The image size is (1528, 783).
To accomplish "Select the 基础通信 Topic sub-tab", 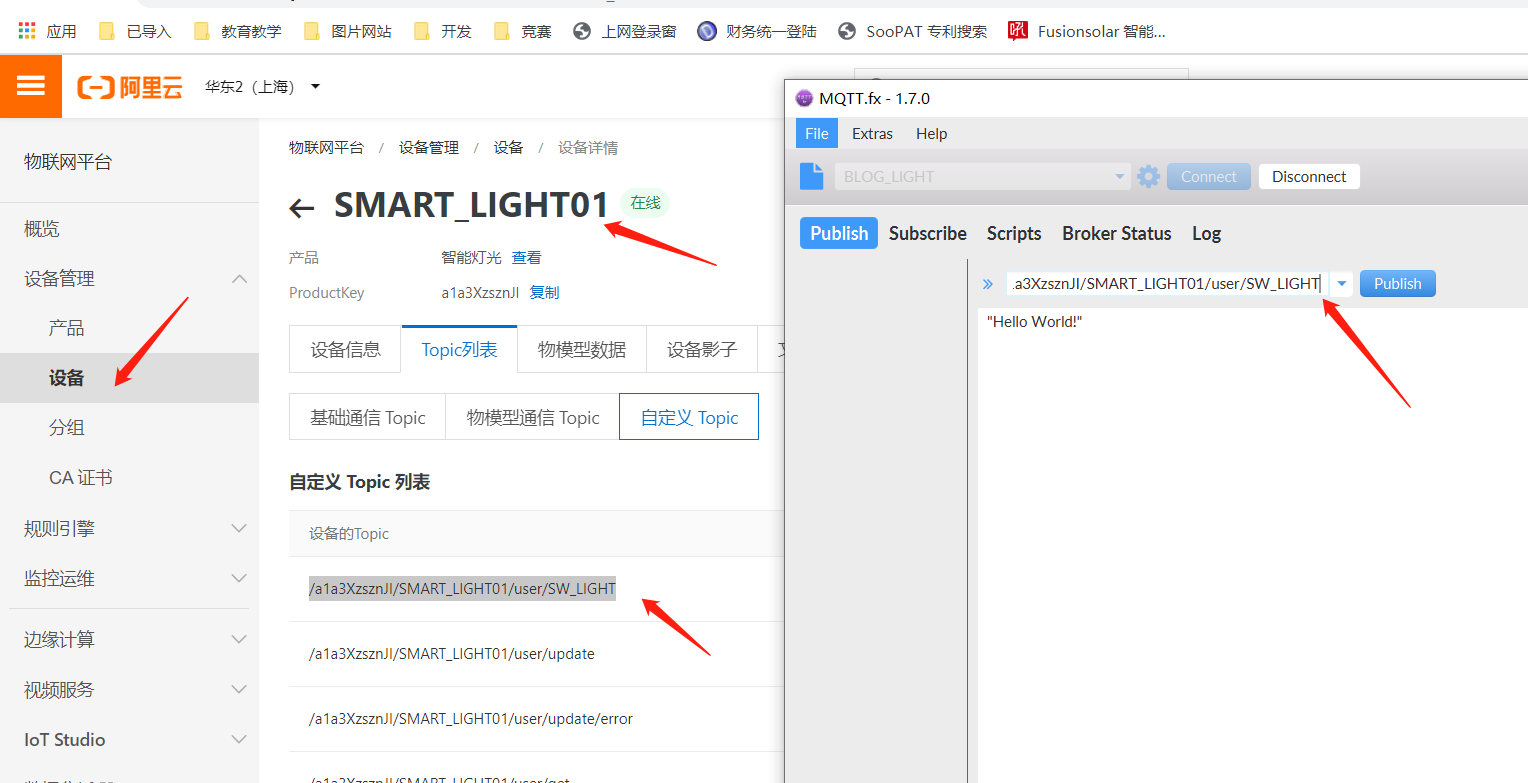I will (367, 417).
